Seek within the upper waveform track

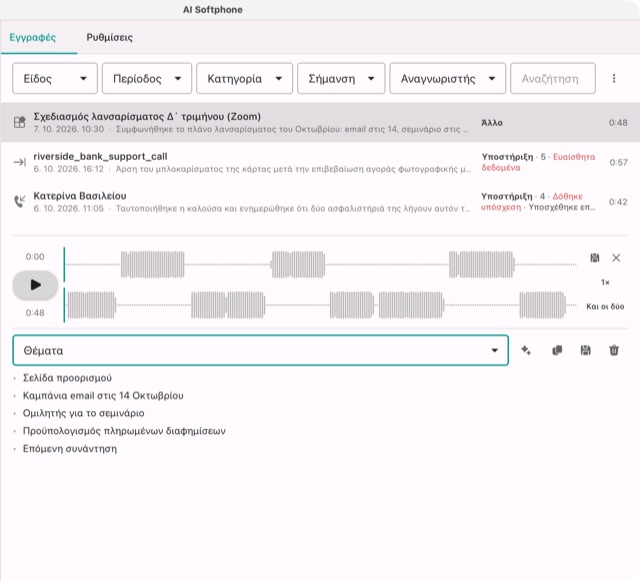[x=320, y=265]
